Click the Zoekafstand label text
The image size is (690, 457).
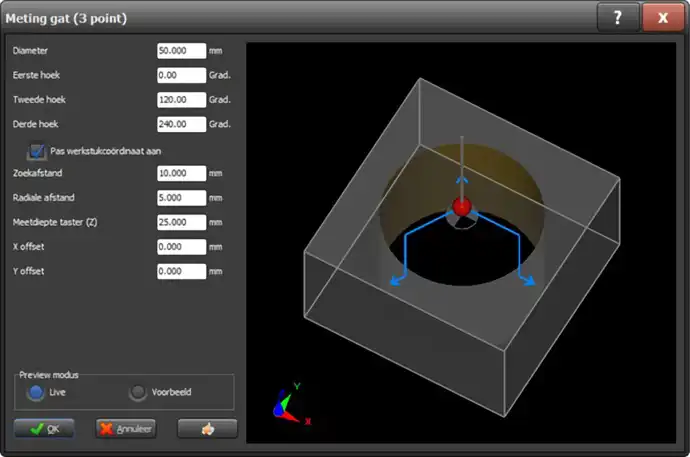point(37,173)
